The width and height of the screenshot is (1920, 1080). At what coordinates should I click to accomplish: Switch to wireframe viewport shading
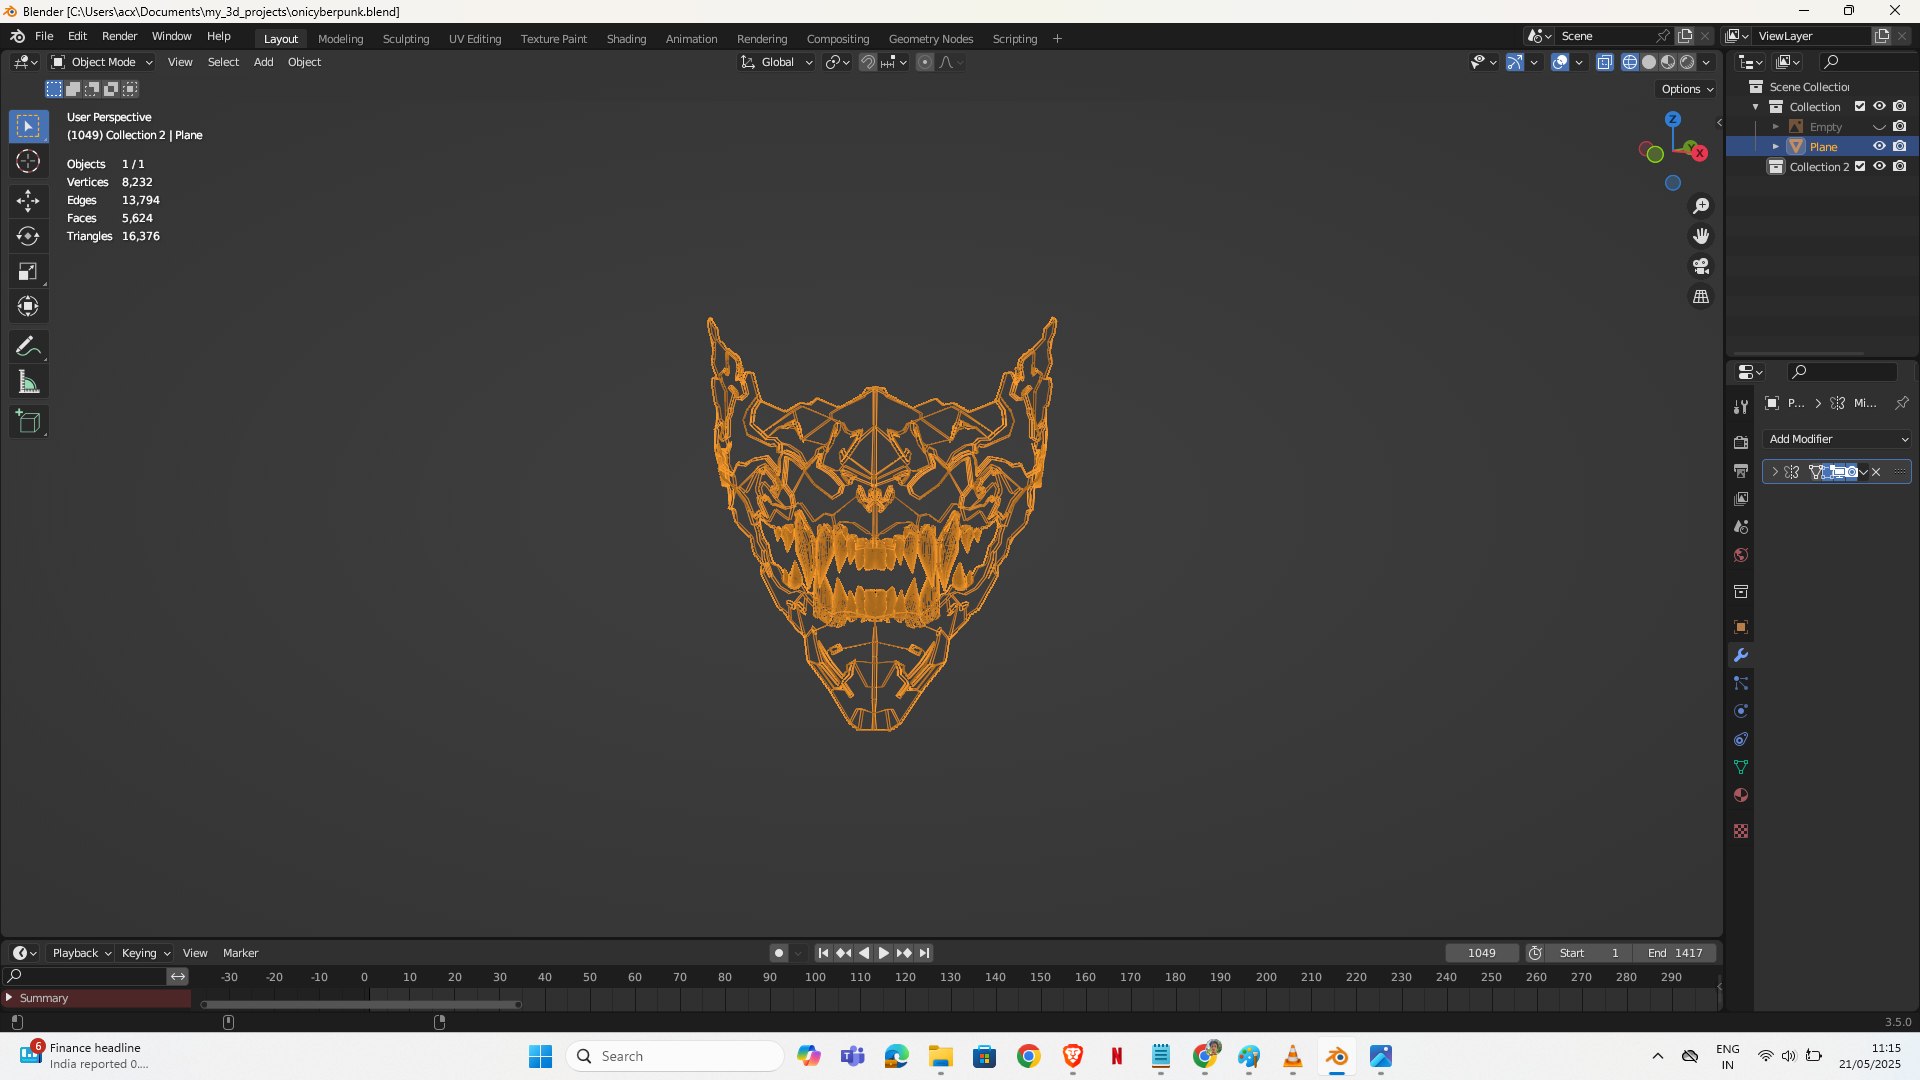tap(1630, 62)
